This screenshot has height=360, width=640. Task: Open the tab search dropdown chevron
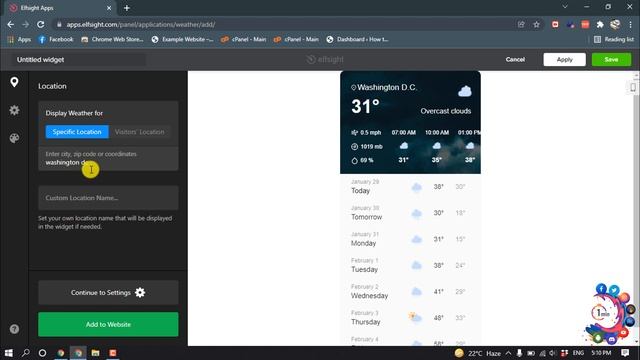click(565, 7)
